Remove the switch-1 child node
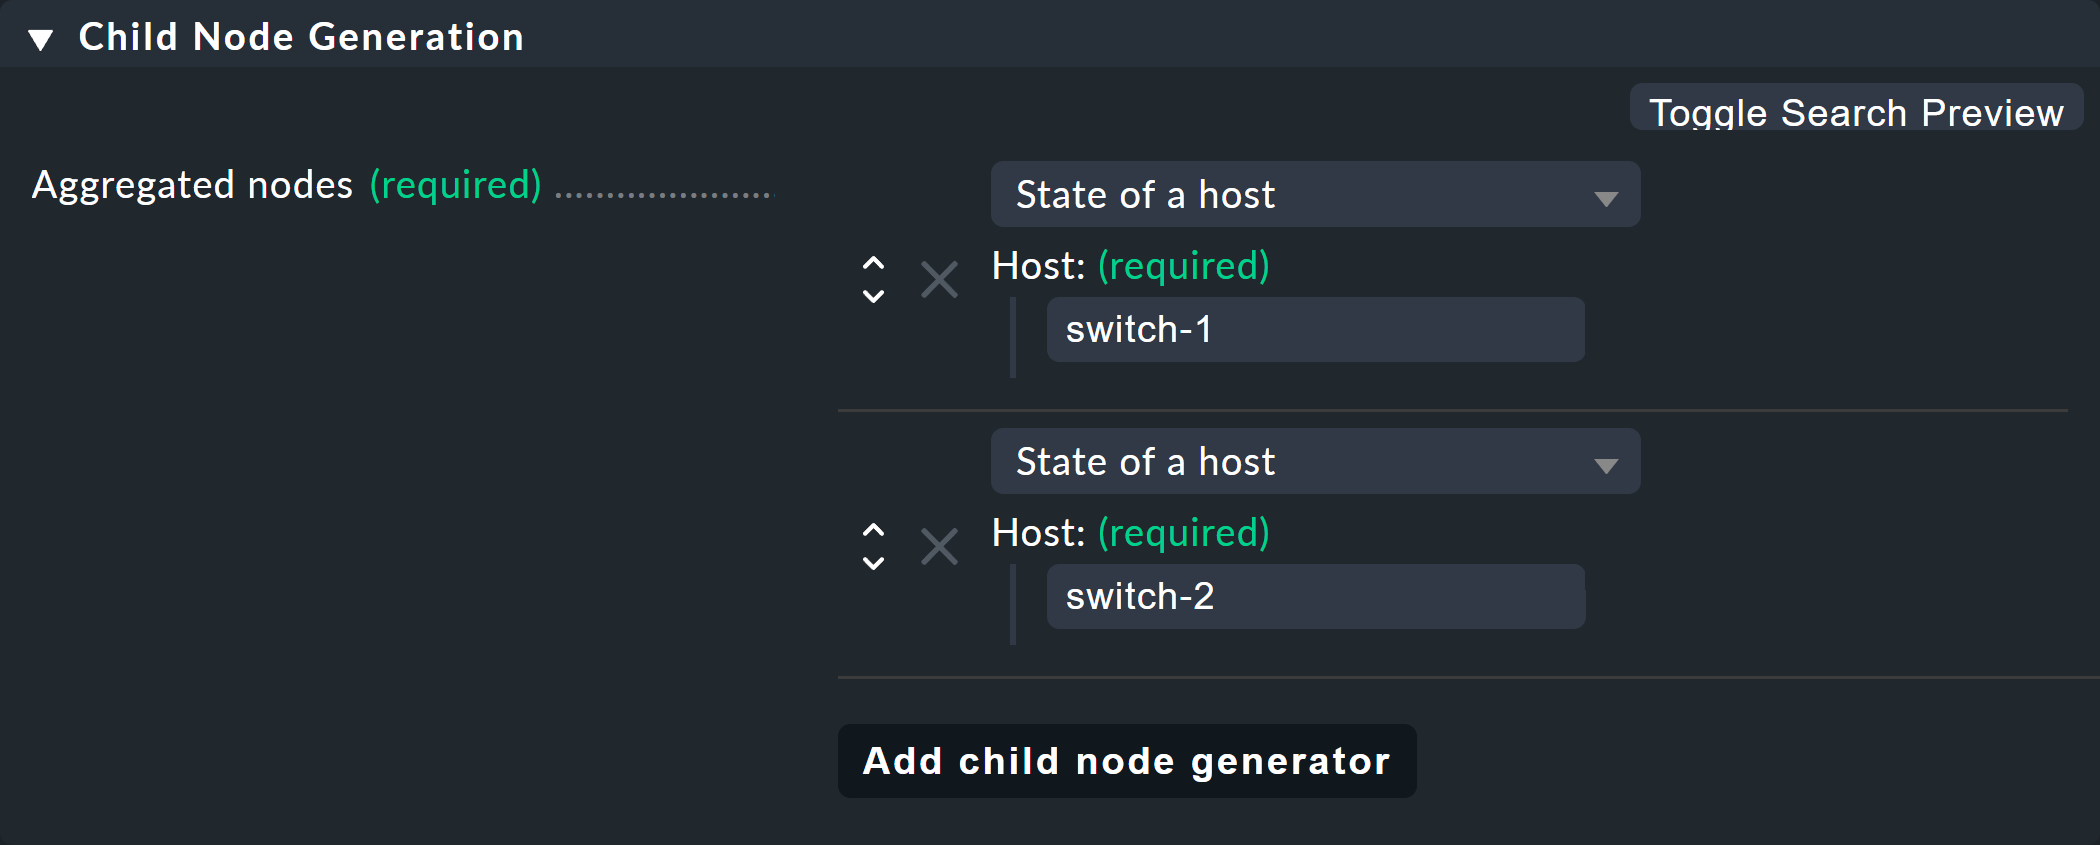 [x=939, y=280]
